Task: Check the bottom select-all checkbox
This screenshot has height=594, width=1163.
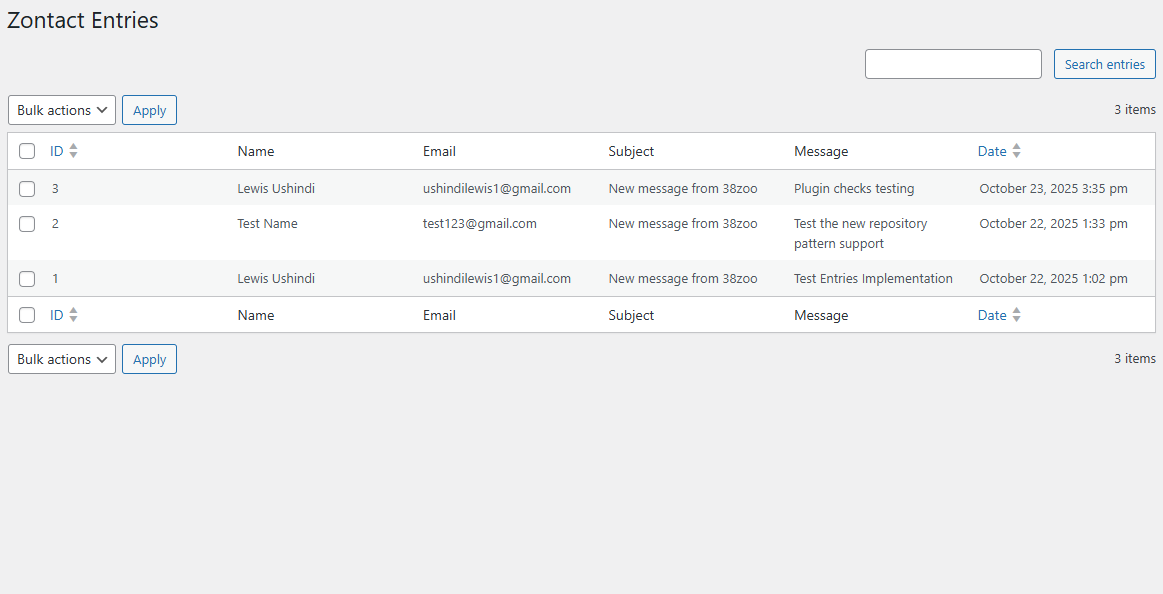Action: (27, 314)
